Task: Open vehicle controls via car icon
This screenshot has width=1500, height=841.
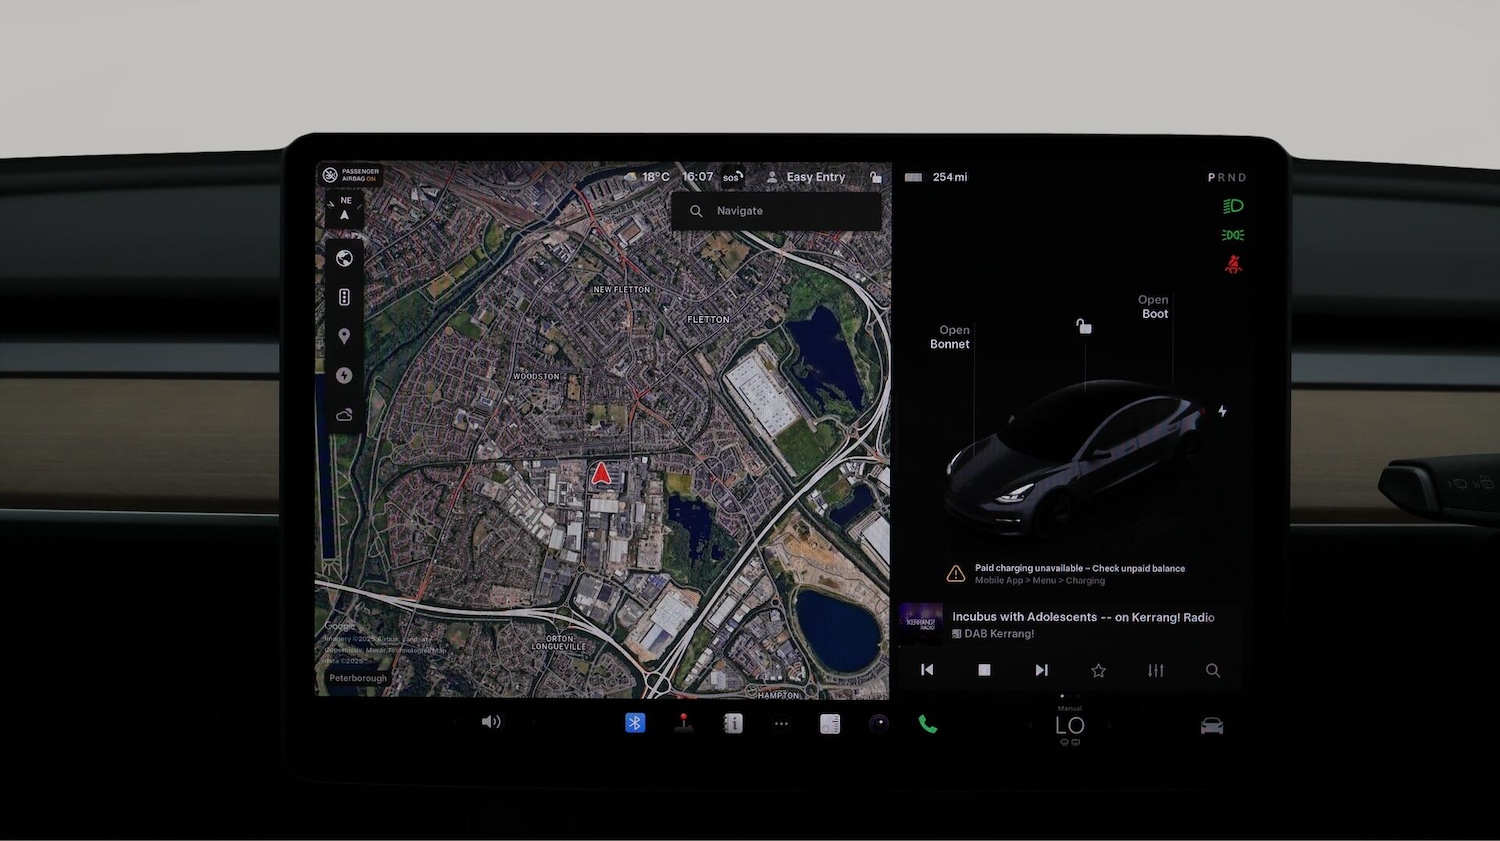Action: [x=1211, y=726]
